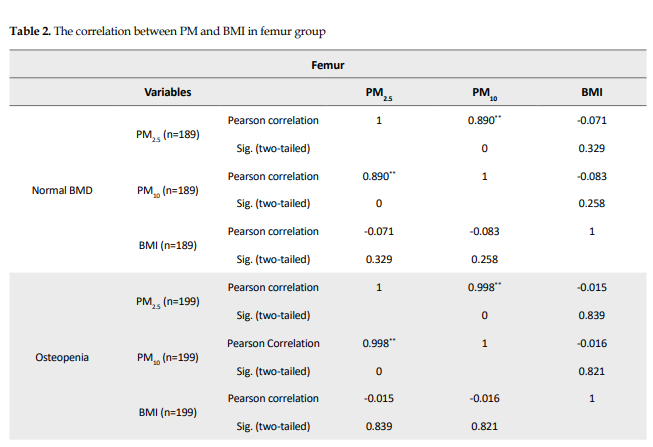Click the BMI column header
This screenshot has width=653, height=447.
tap(591, 93)
